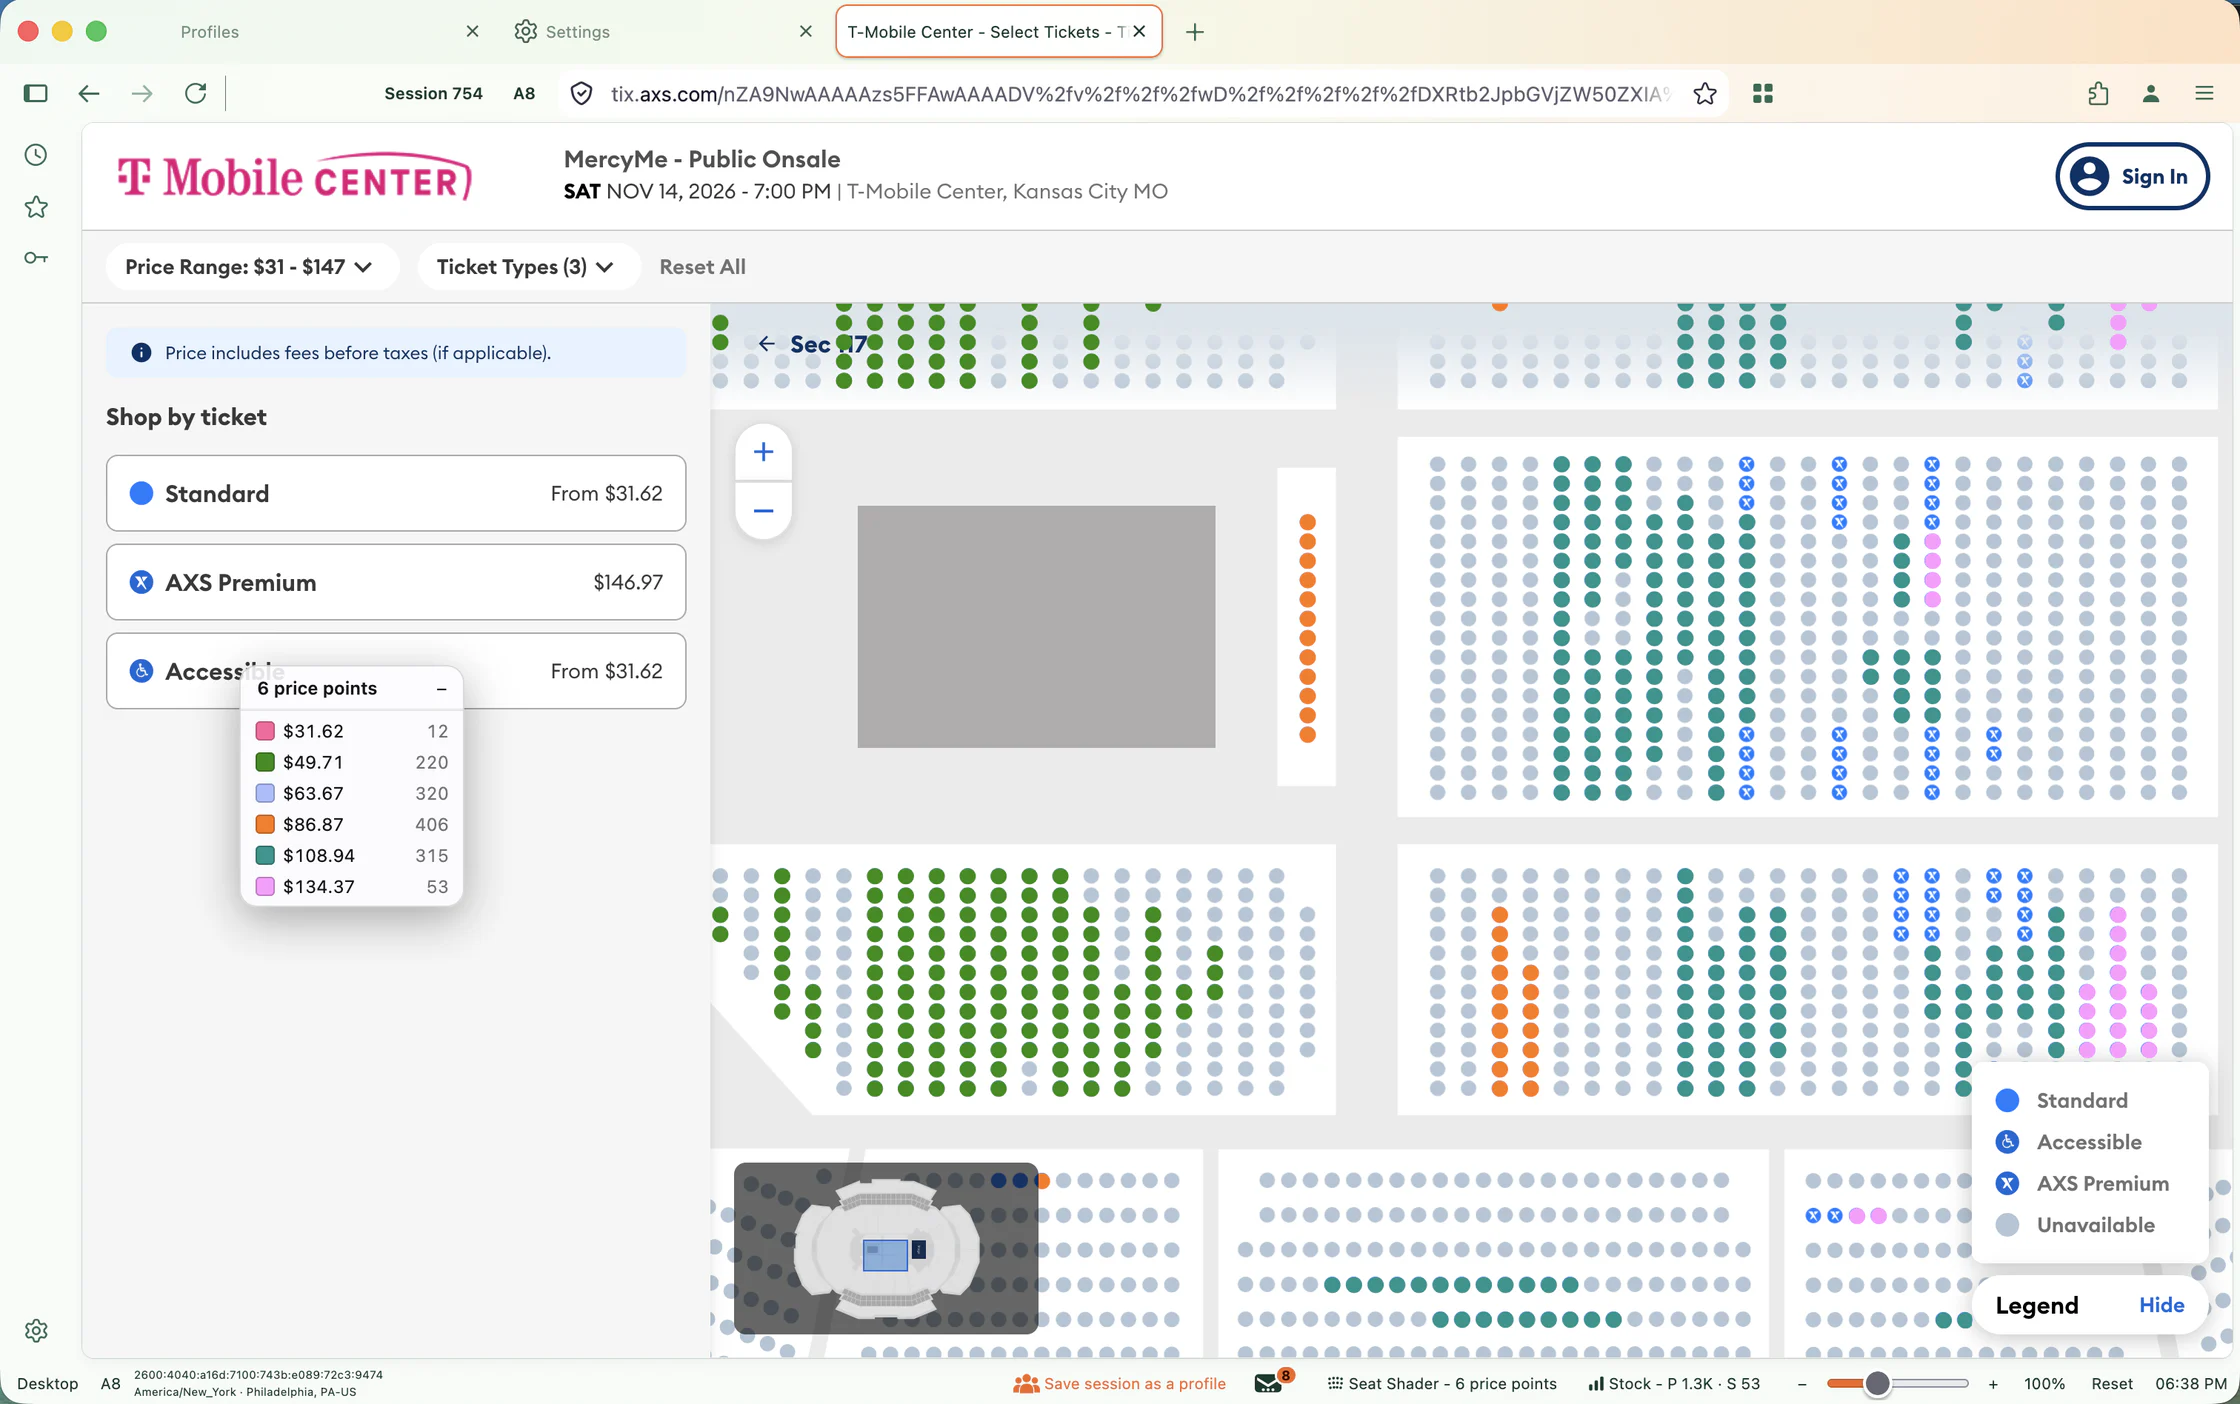The image size is (2240, 1404).
Task: Open the key passwords icon in sidebar
Action: tap(36, 258)
